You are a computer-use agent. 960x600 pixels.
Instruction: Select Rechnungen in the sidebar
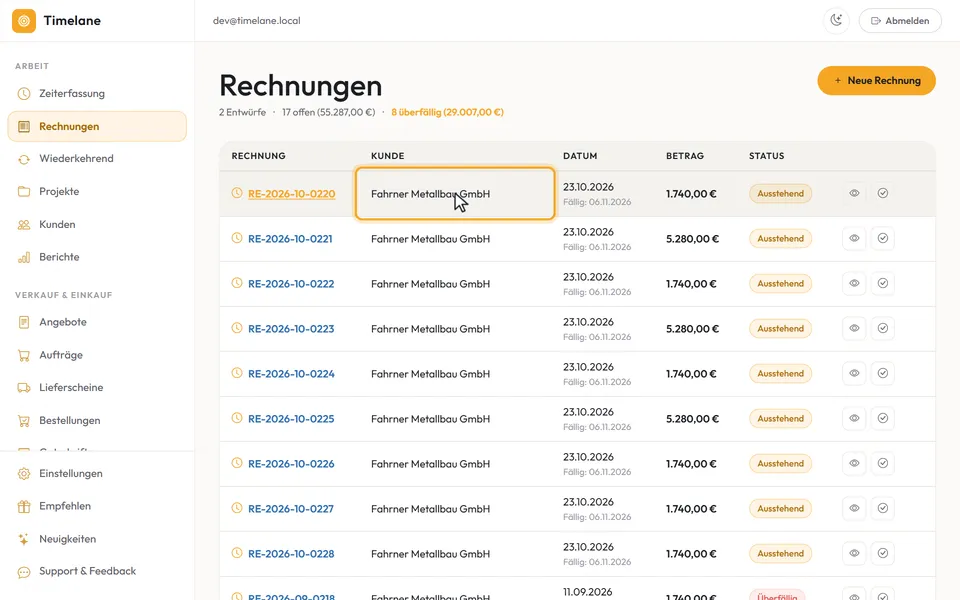97,126
